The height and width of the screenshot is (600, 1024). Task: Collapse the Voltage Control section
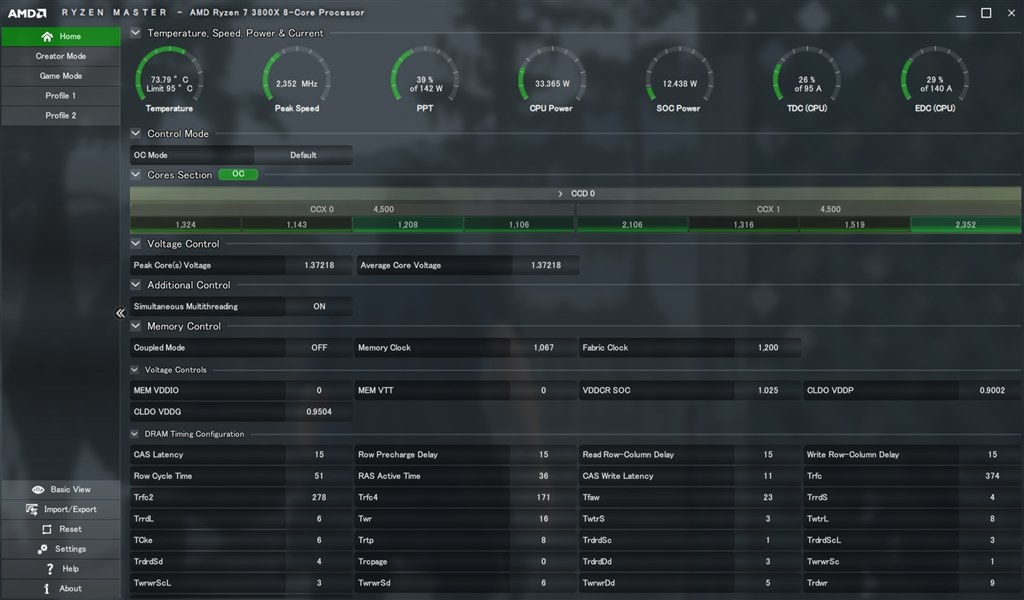(135, 244)
